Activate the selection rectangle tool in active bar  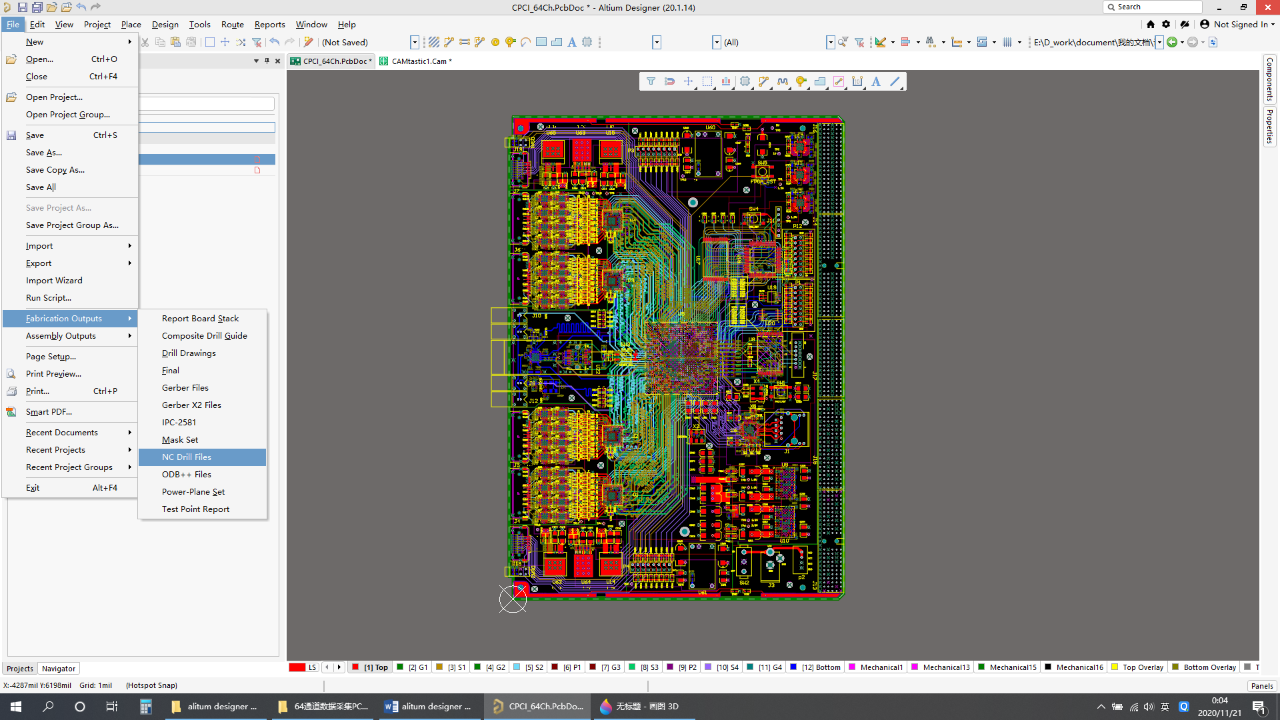(707, 81)
